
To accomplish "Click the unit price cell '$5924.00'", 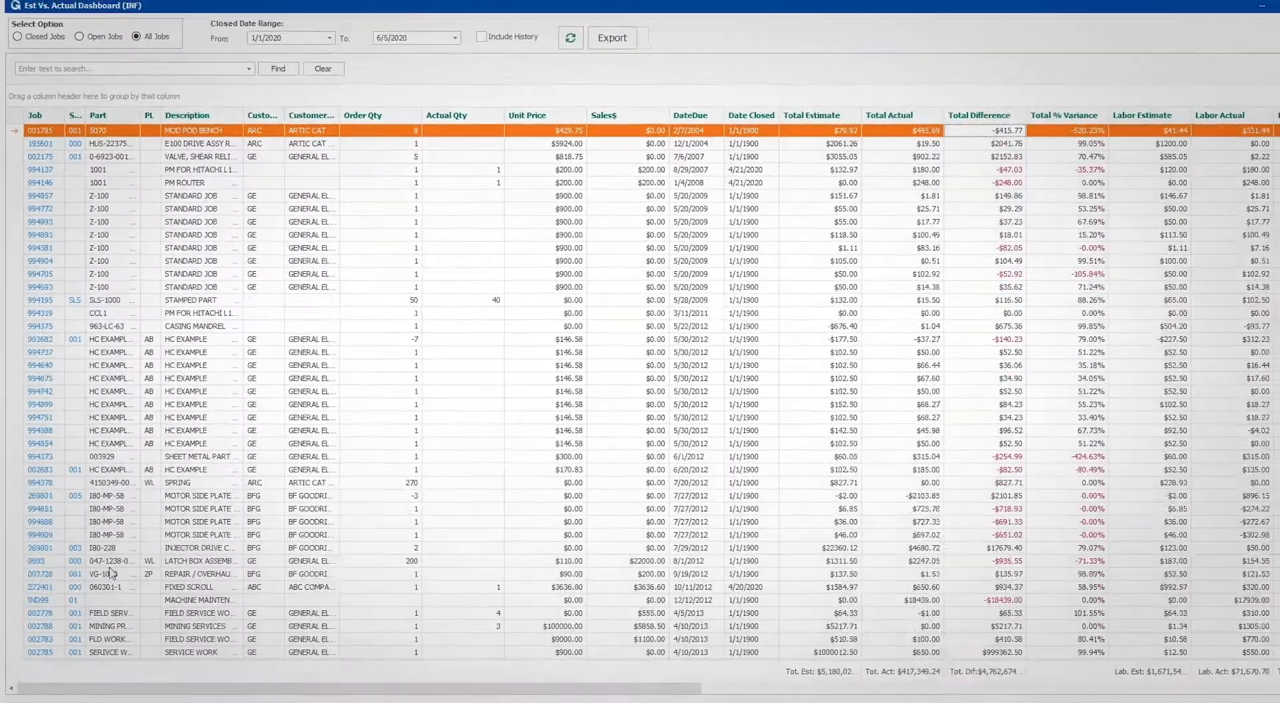I will (x=545, y=144).
